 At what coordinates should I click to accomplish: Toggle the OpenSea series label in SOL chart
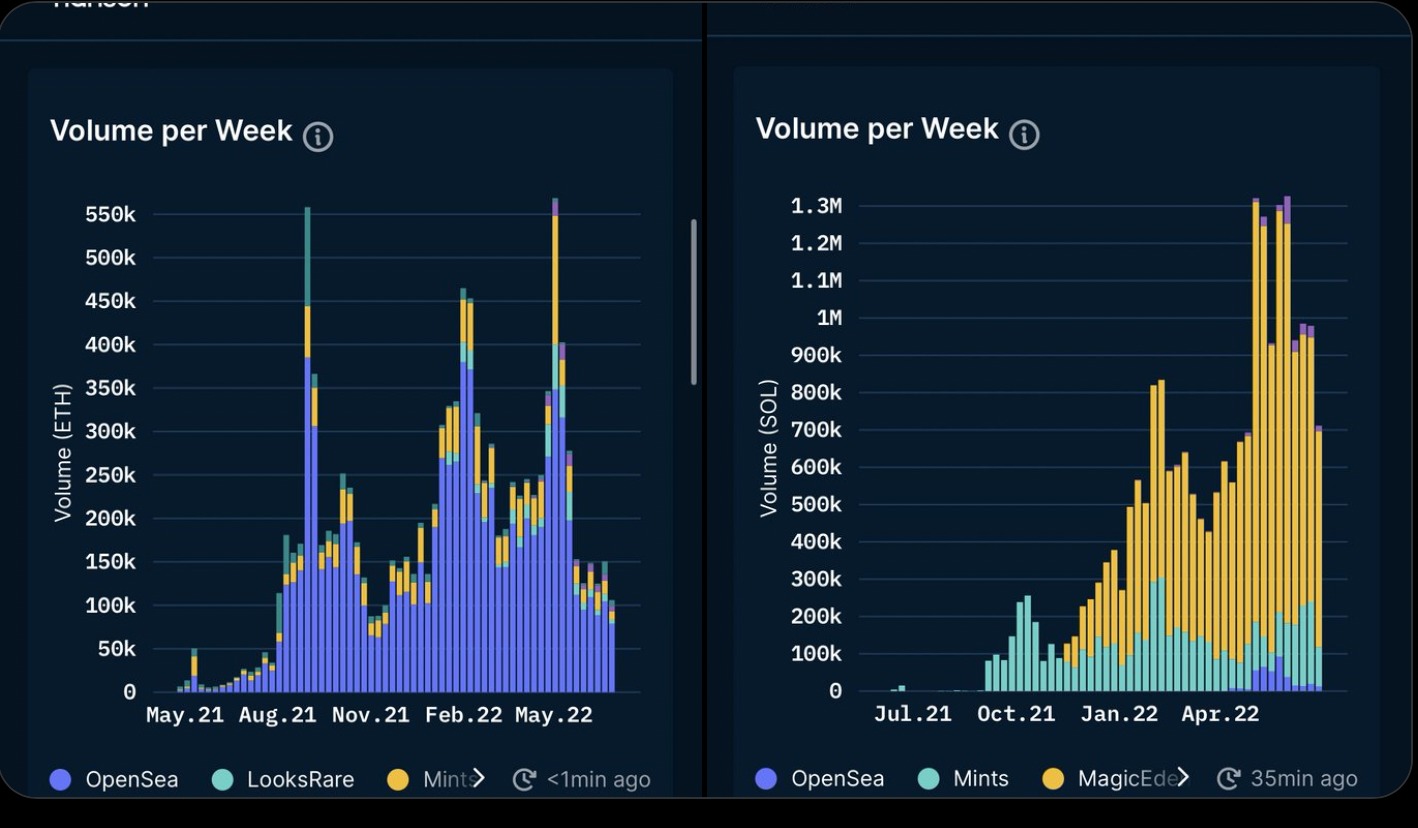pos(837,779)
